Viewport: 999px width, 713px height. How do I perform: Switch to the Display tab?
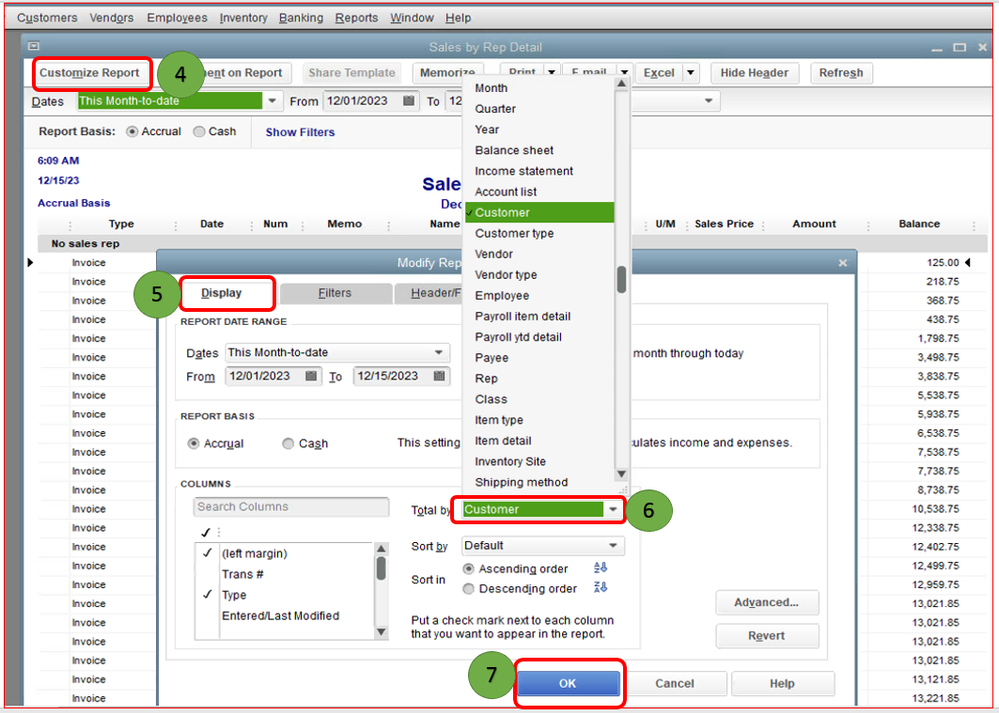(221, 293)
